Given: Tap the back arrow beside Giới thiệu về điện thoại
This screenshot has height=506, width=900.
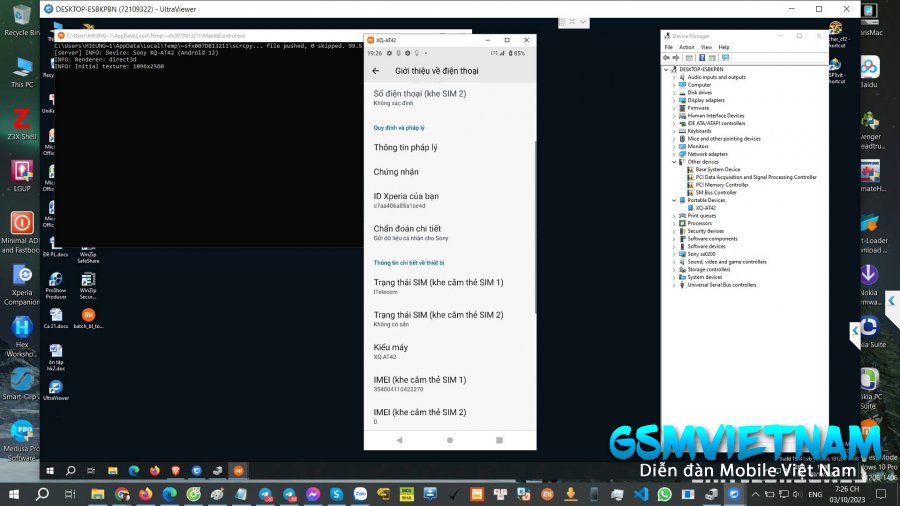Looking at the screenshot, I should click(x=375, y=71).
